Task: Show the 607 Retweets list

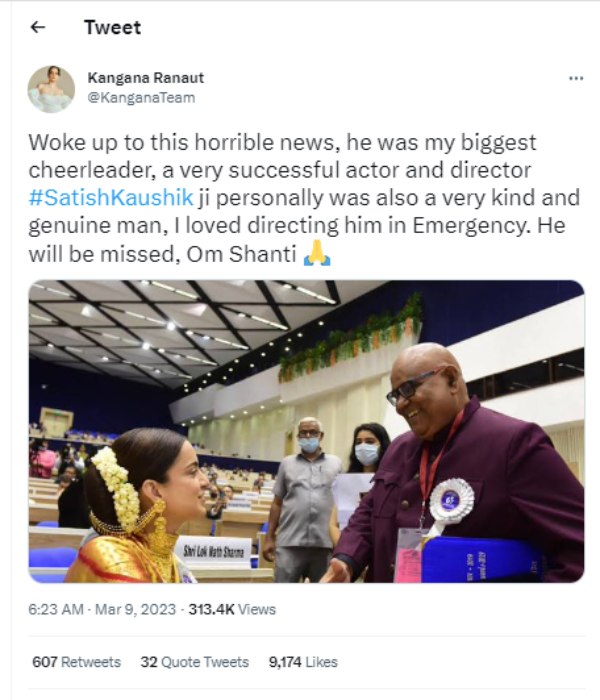Action: point(76,662)
